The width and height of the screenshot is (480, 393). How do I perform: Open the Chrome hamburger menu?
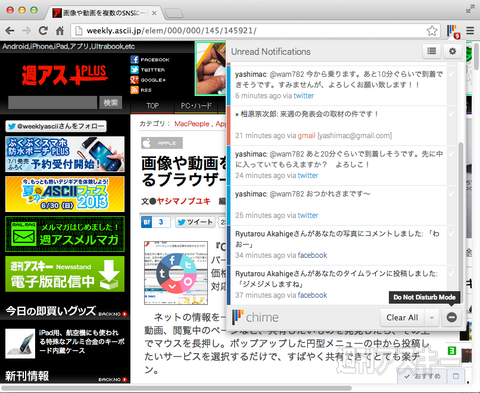pyautogui.click(x=470, y=31)
